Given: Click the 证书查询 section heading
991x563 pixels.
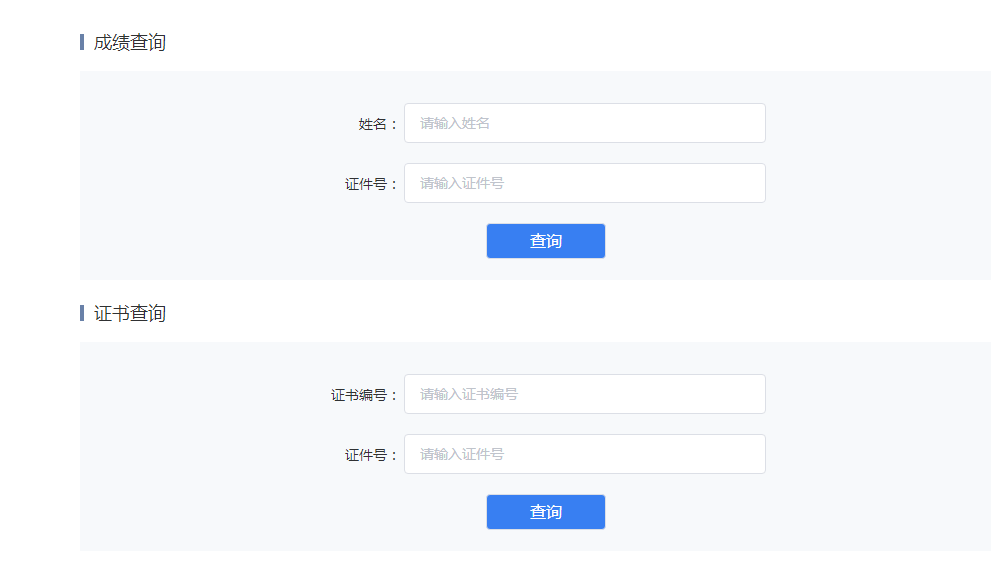Looking at the screenshot, I should coord(130,313).
